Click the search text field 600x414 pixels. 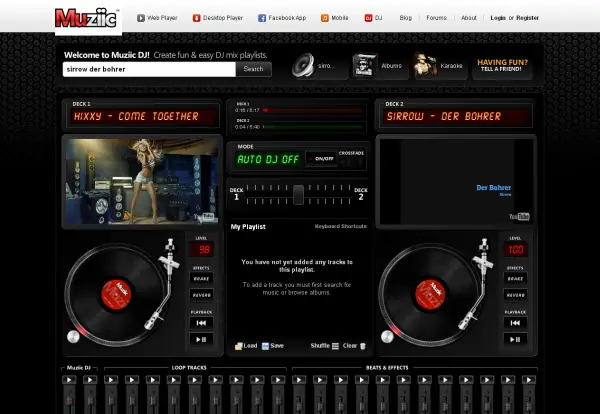point(149,69)
